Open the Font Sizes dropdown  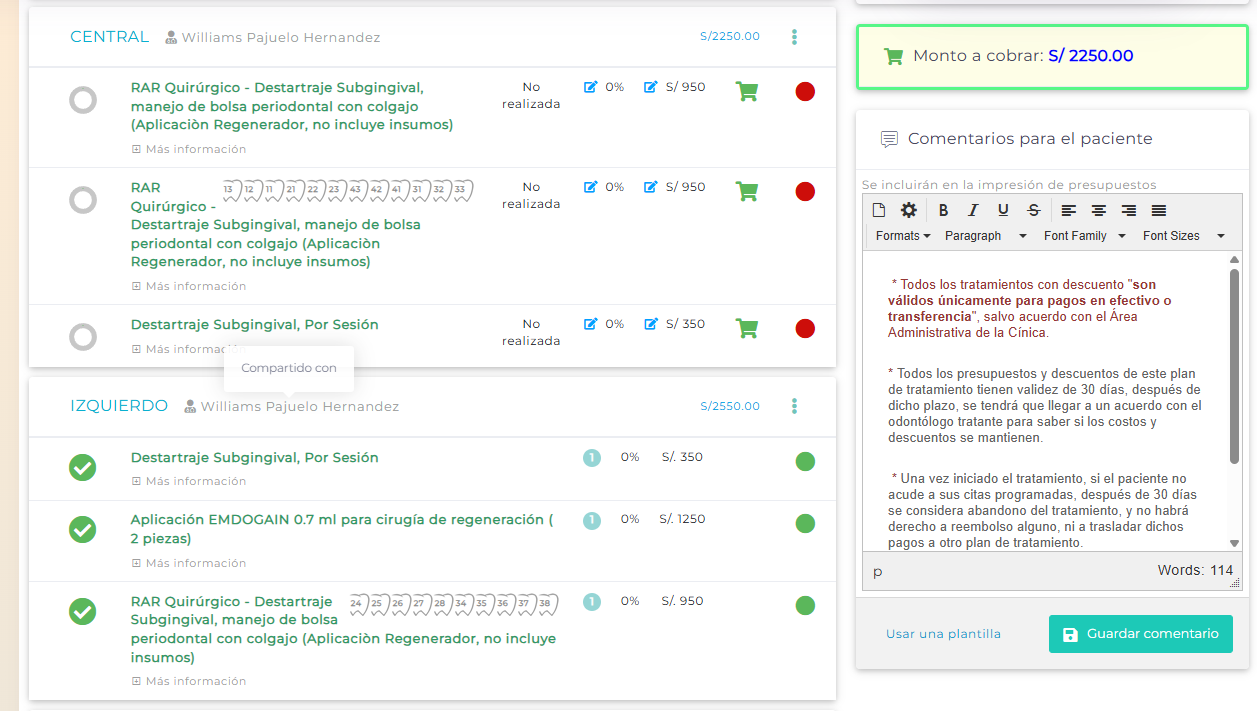[x=1184, y=236]
